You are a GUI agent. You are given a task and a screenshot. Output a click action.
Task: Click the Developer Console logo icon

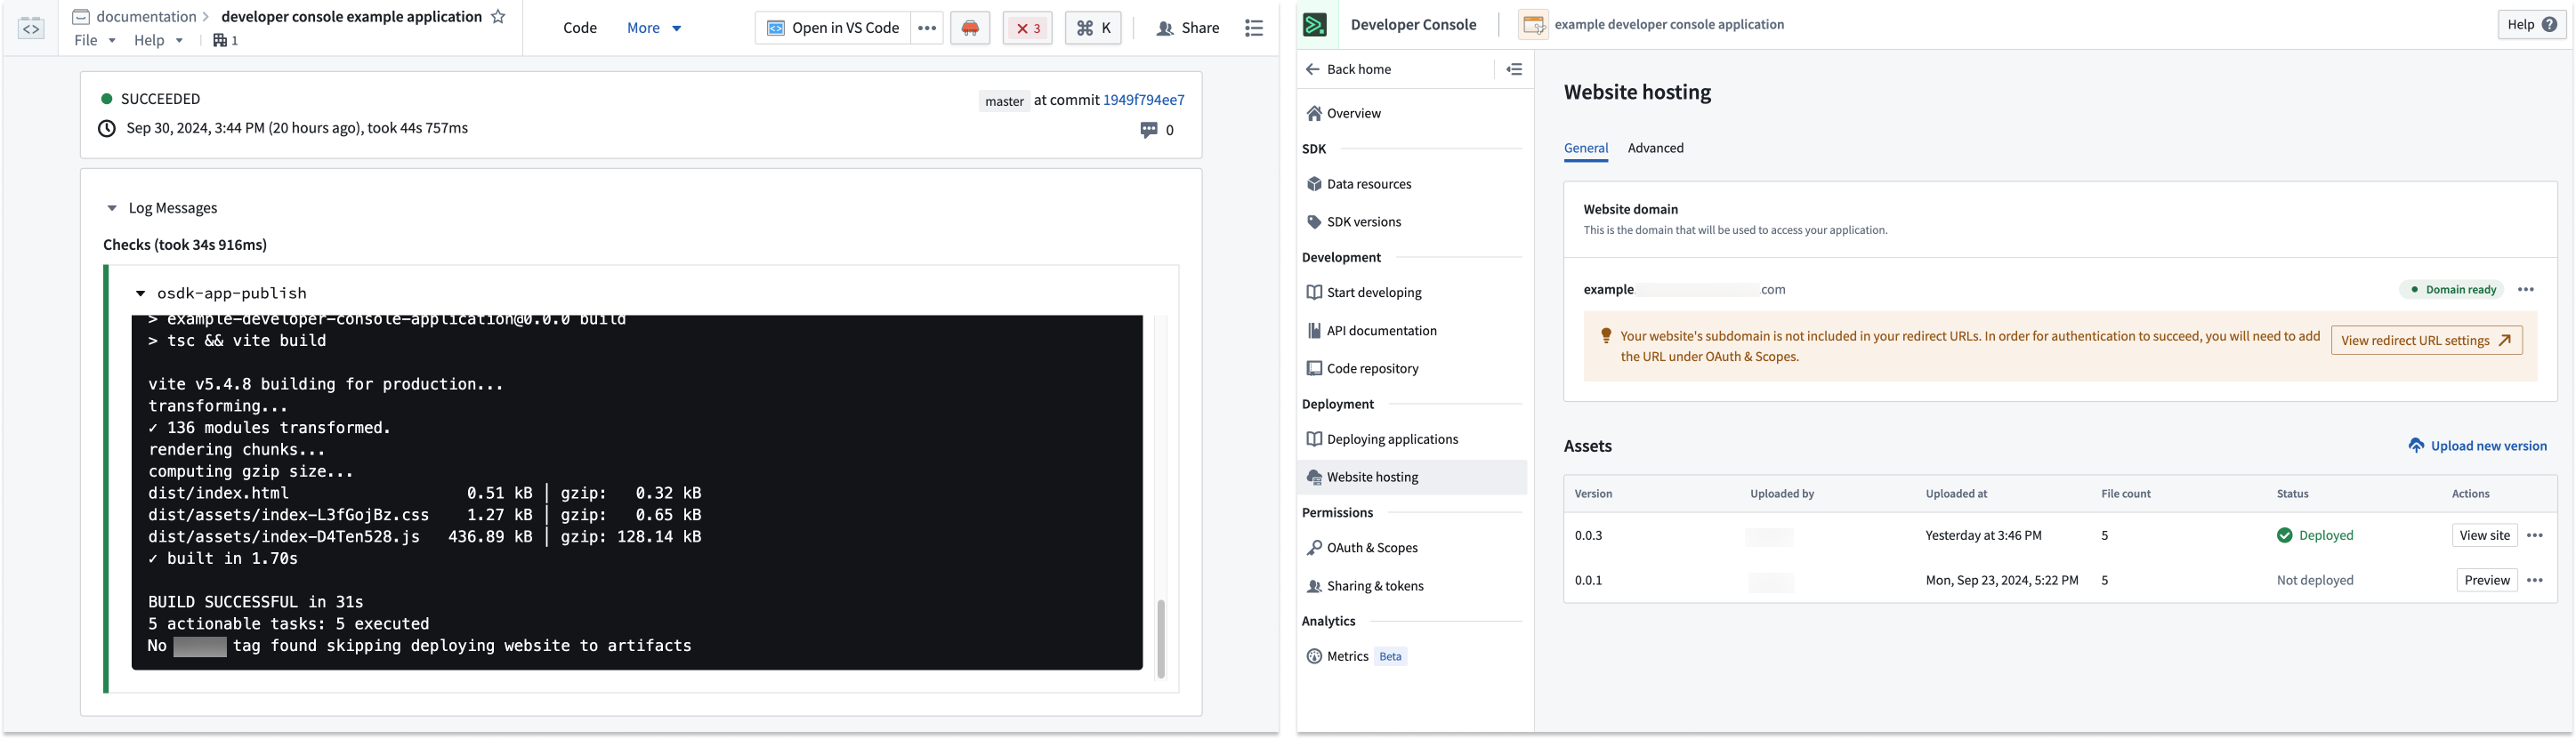tap(1315, 25)
